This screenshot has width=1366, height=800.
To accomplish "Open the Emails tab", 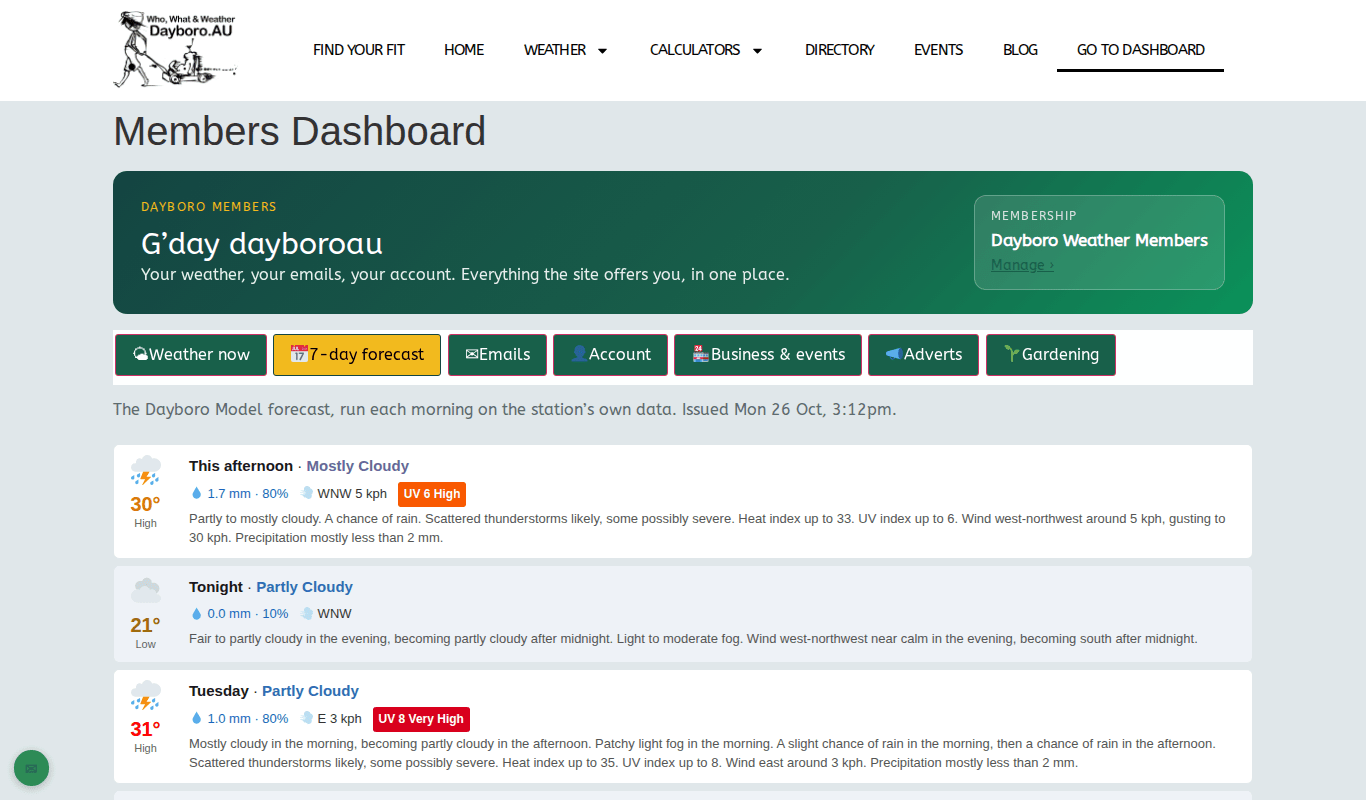I will 497,355.
